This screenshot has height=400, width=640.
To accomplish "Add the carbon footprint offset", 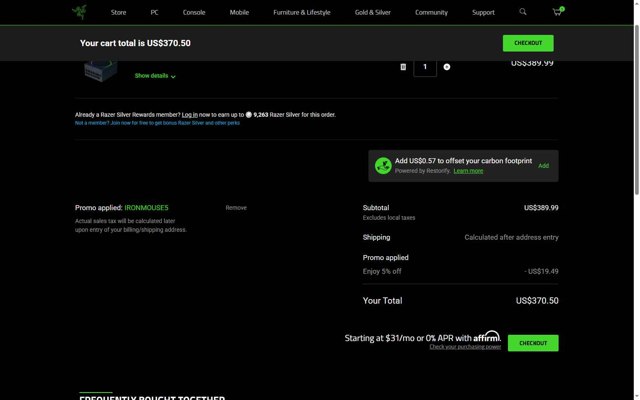I will (543, 166).
